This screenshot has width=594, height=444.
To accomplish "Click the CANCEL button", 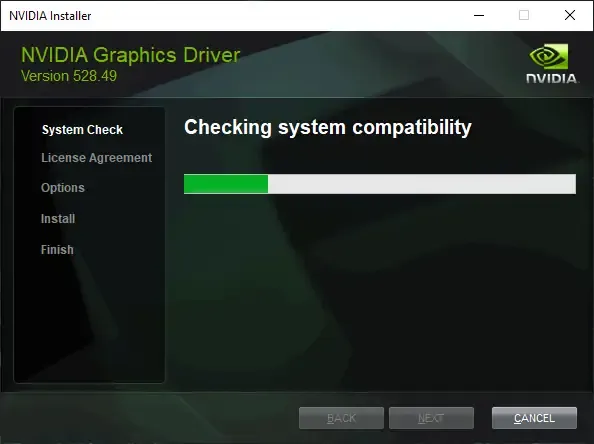I will coord(534,418).
